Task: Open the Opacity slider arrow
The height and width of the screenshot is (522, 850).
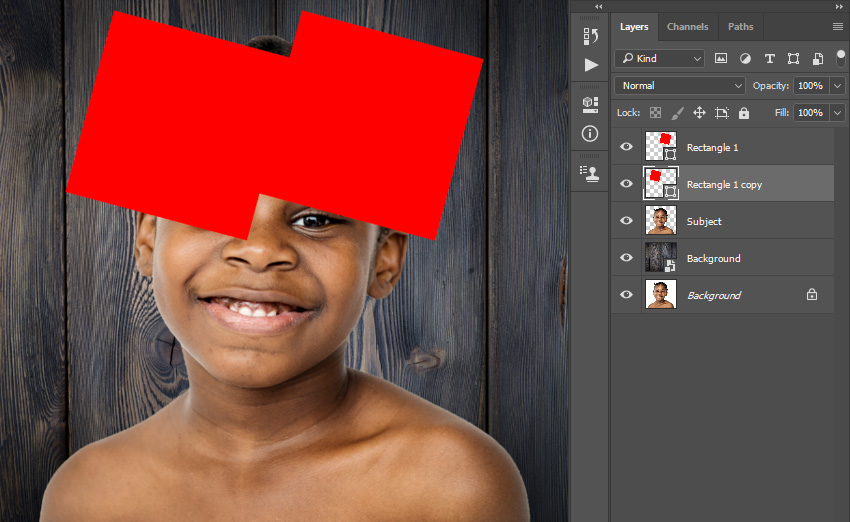Action: pyautogui.click(x=837, y=86)
